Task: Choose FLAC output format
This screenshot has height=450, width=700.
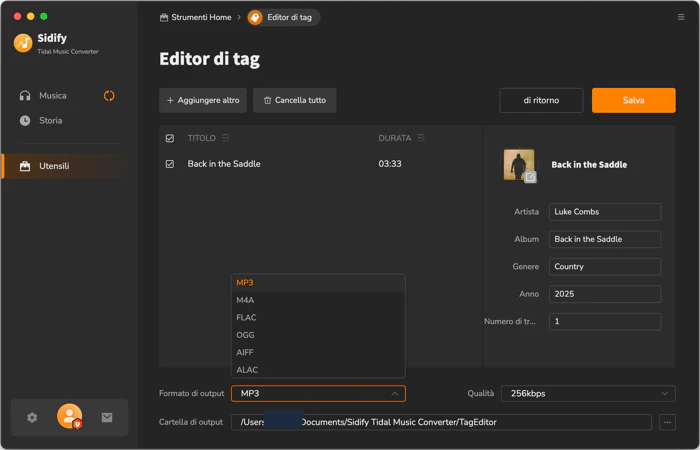Action: pos(318,317)
